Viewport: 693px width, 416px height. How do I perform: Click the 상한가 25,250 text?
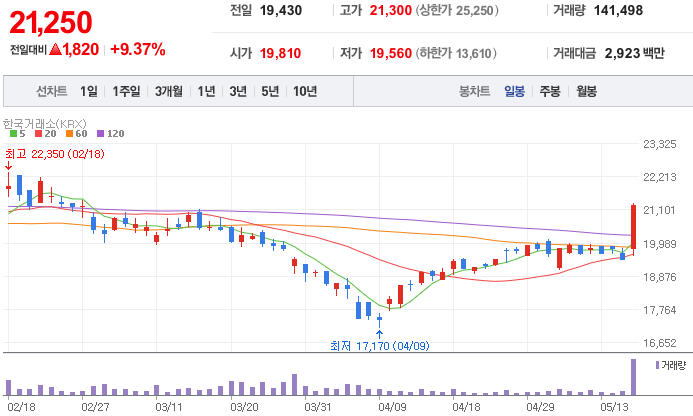(x=457, y=10)
